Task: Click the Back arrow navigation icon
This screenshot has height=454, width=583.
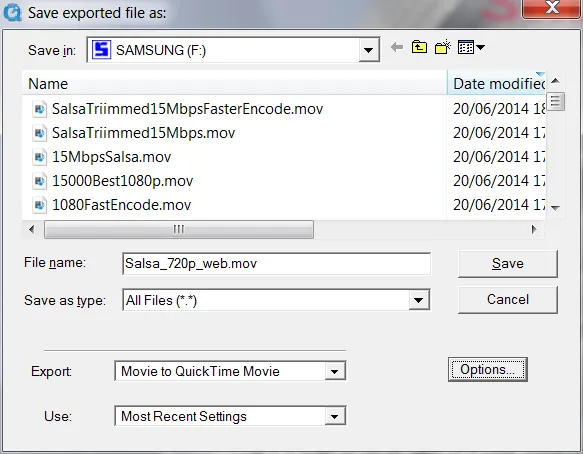Action: [397, 48]
